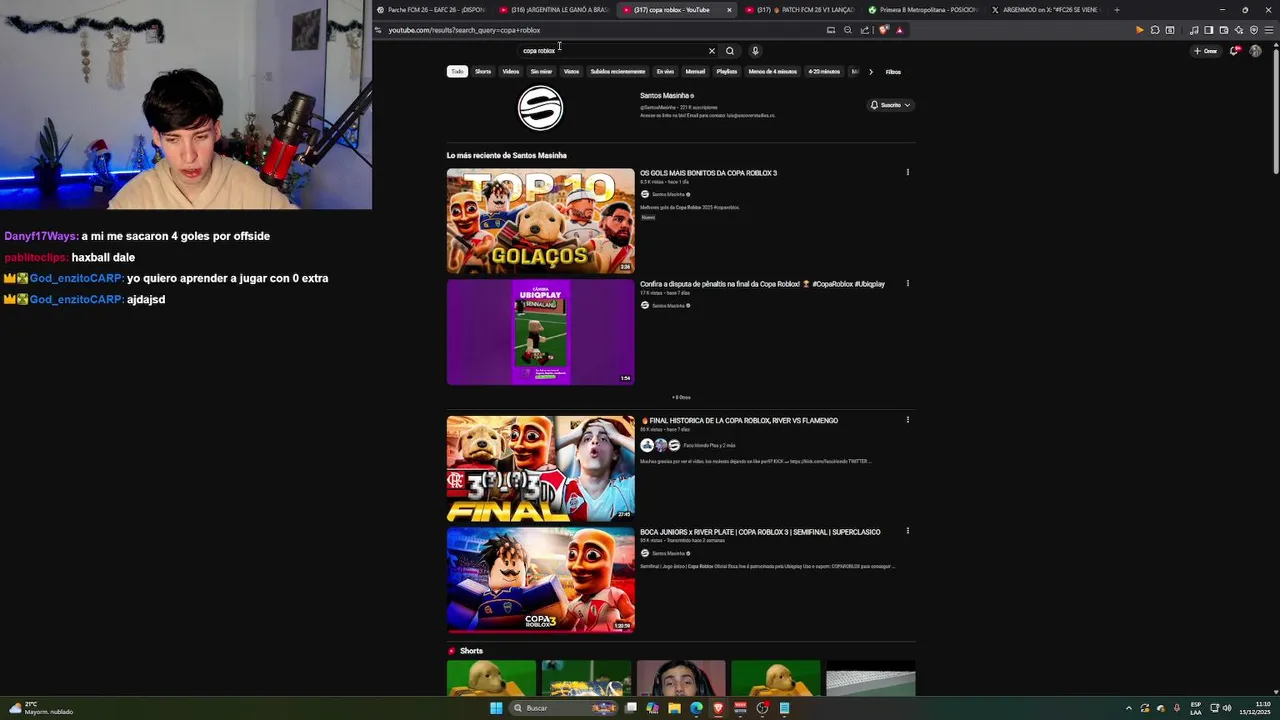Open options for FINAL HISTORICA video
Viewport: 1280px width, 720px height.
(908, 420)
